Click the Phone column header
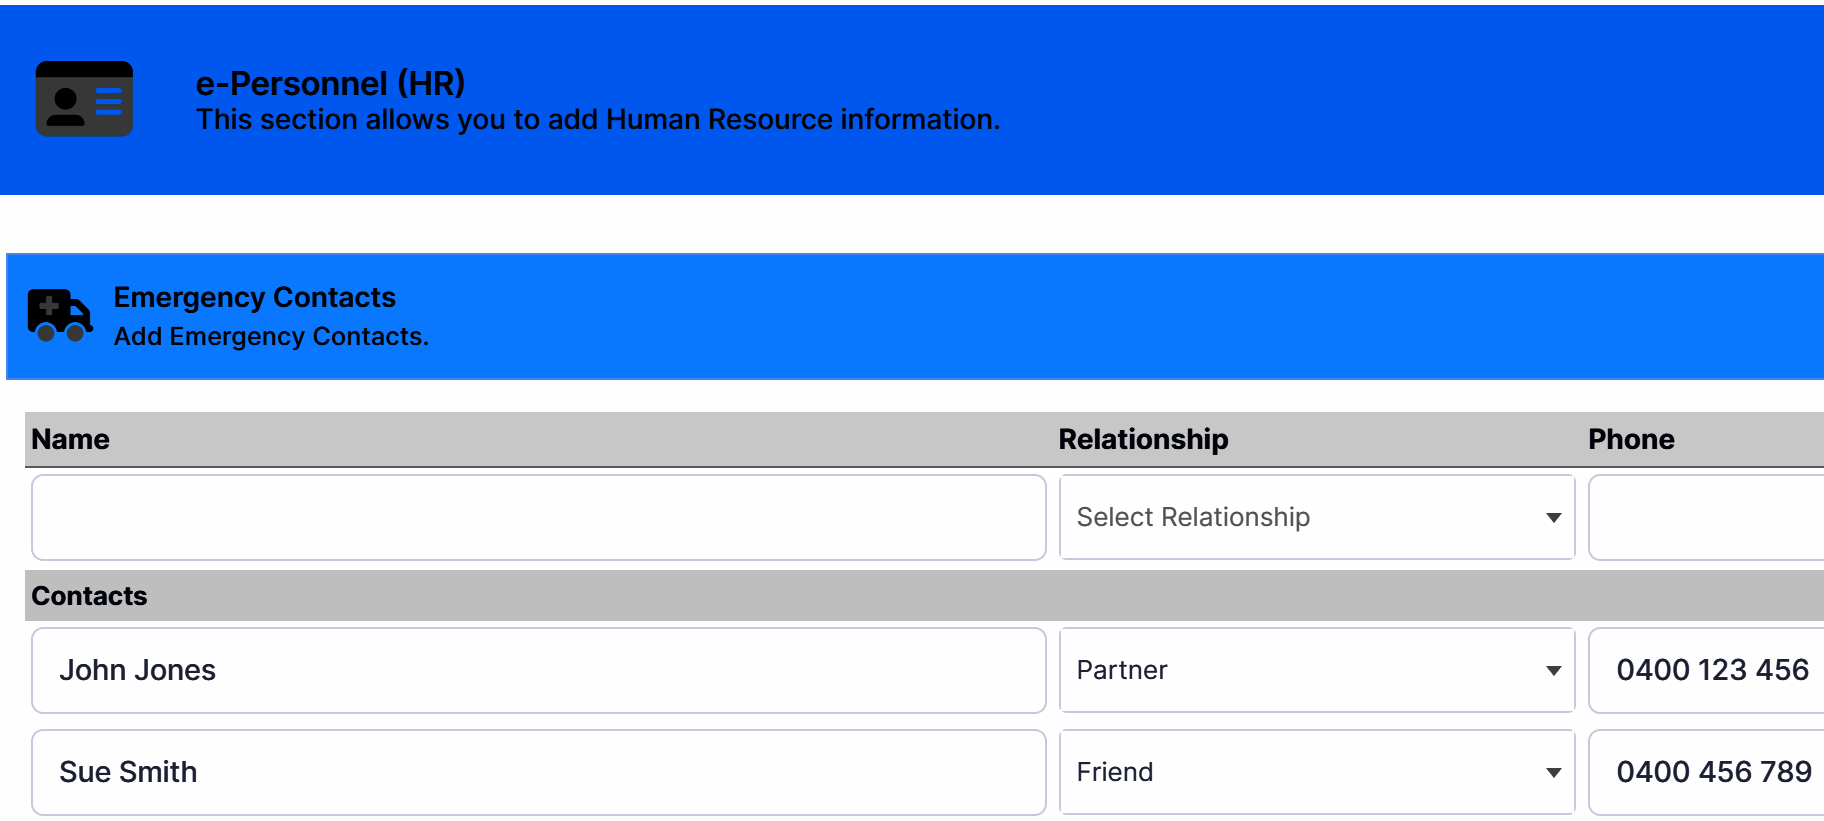 pyautogui.click(x=1631, y=439)
